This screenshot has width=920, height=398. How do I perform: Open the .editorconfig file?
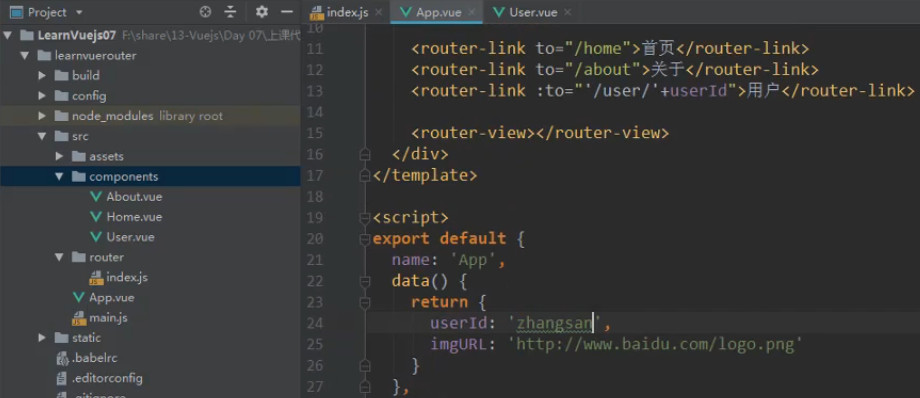point(107,378)
